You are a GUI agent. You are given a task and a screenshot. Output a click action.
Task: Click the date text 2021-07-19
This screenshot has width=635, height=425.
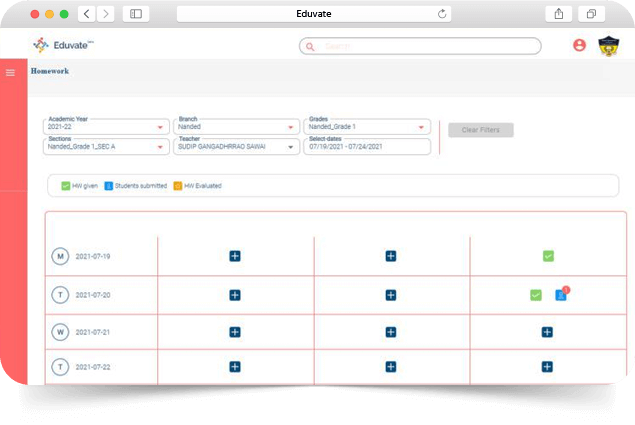coord(93,256)
